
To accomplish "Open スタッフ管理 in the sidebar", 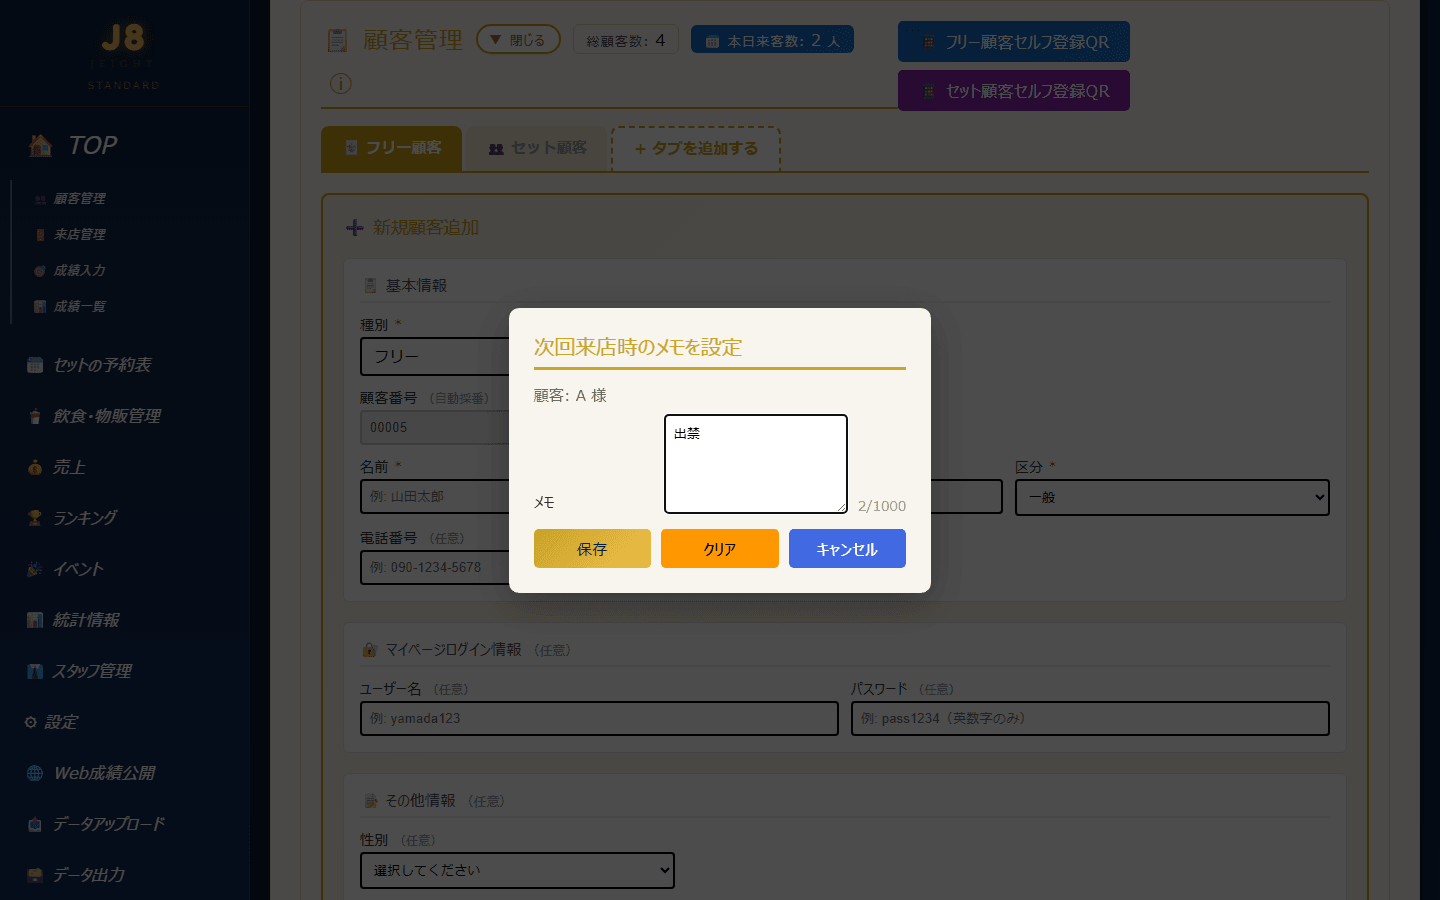I will point(92,671).
